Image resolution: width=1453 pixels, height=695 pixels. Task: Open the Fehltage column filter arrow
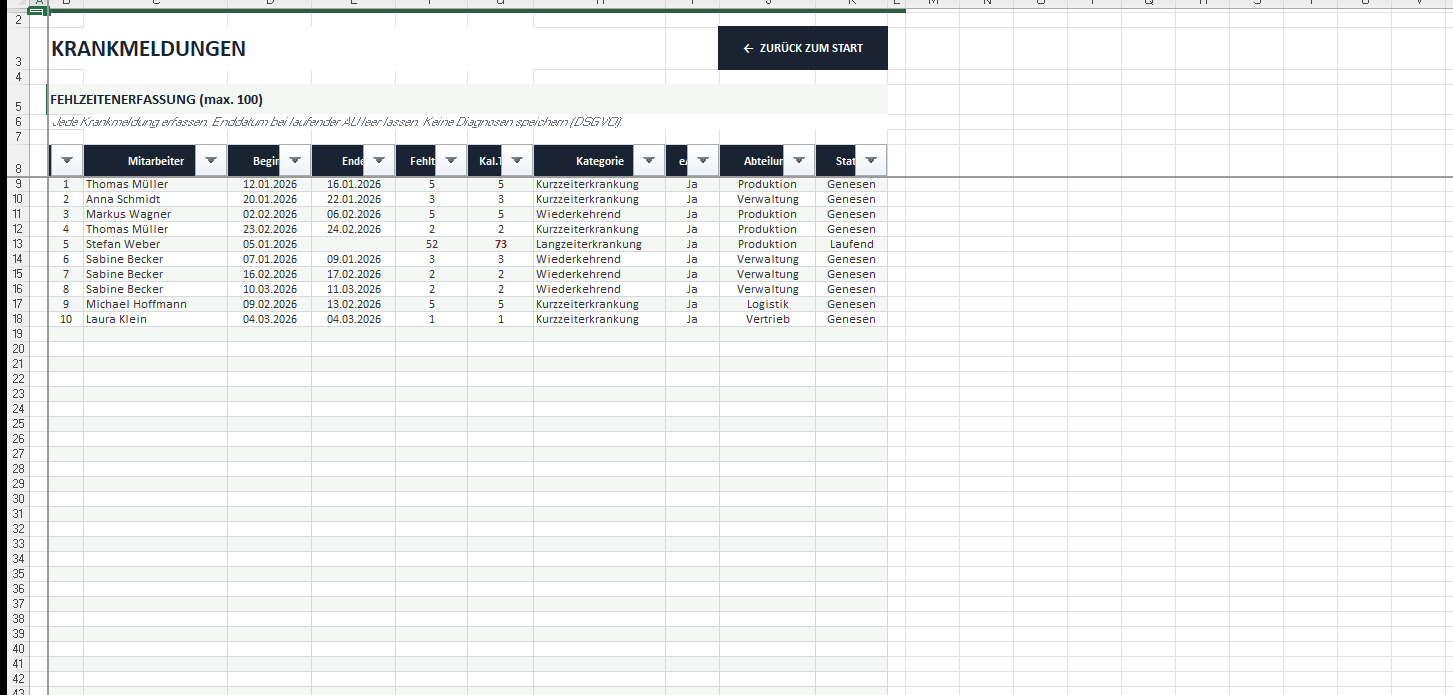coord(450,161)
